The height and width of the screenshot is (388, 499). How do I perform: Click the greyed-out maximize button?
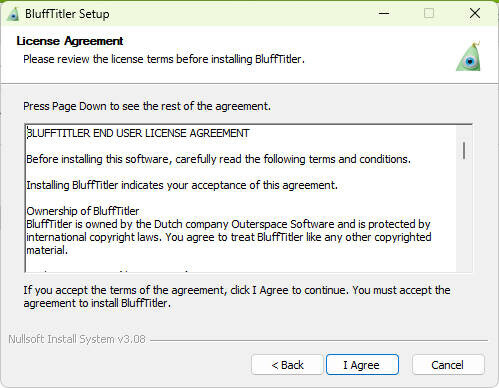429,14
